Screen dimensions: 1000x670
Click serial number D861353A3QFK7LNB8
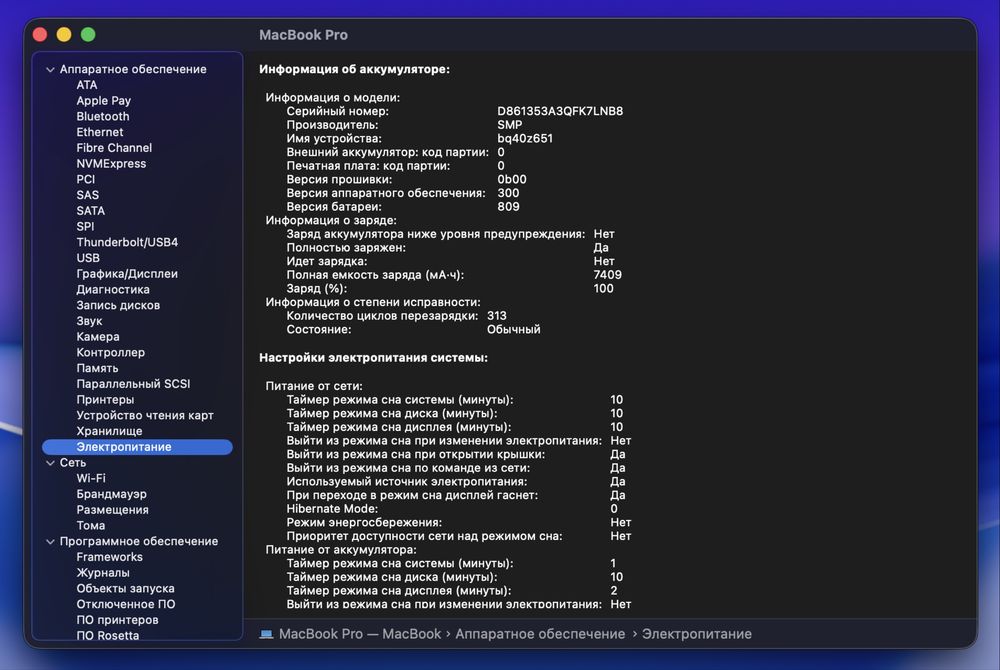click(x=560, y=111)
